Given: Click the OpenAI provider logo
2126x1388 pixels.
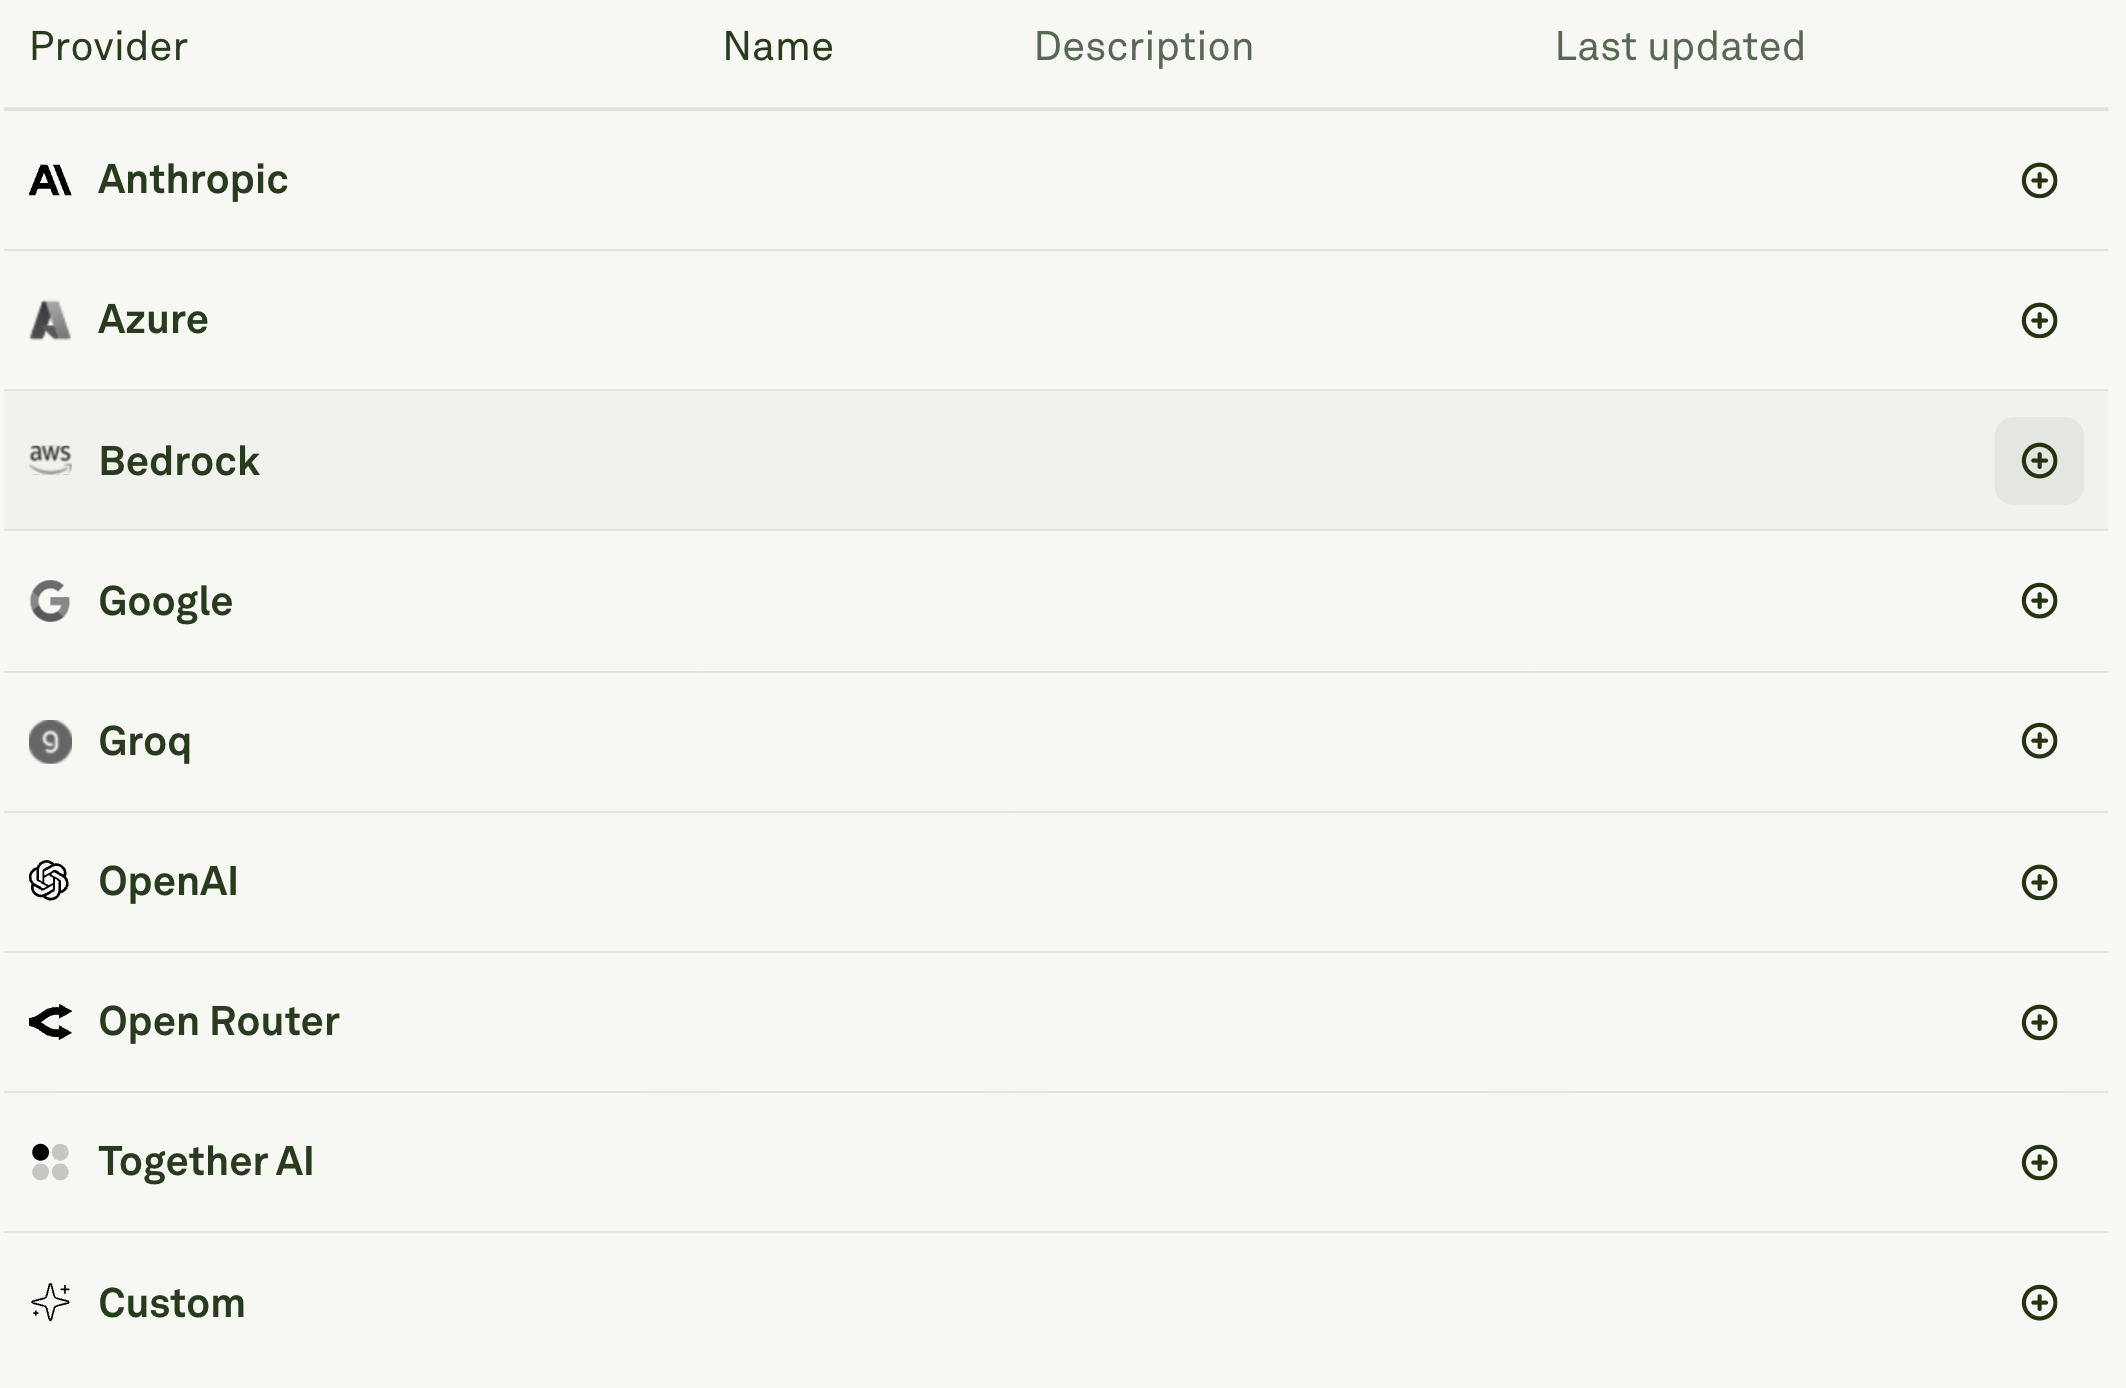Looking at the screenshot, I should 50,881.
